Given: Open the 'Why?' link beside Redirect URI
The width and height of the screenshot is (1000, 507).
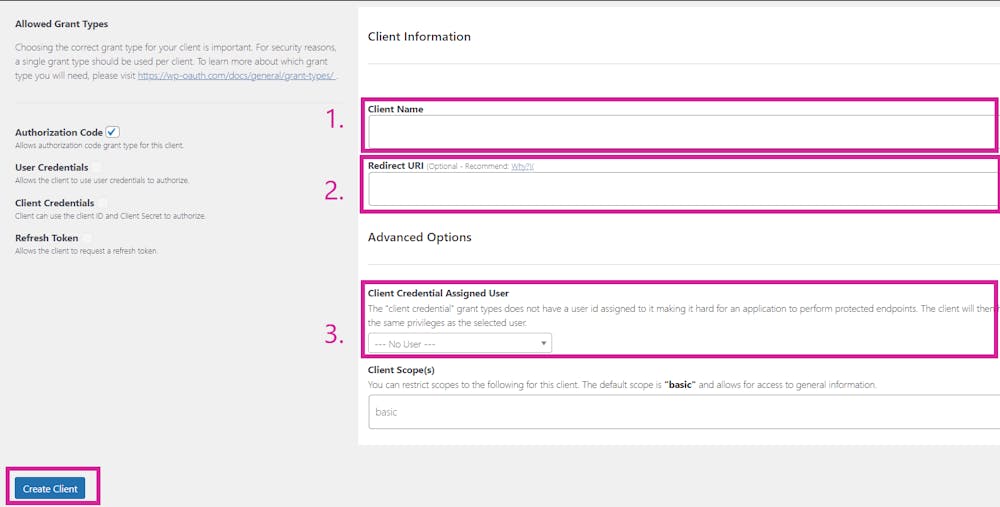Looking at the screenshot, I should click(522, 166).
